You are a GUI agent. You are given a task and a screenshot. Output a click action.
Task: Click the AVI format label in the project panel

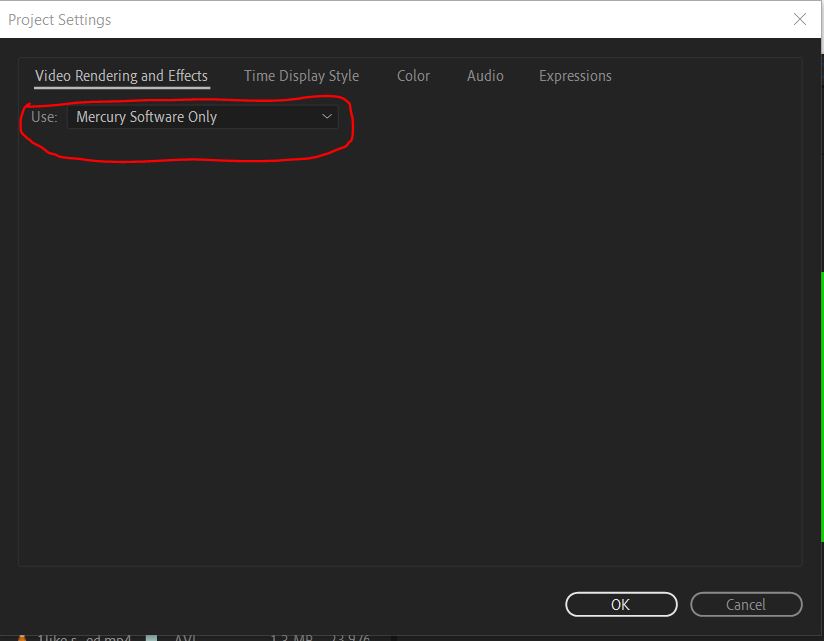(x=184, y=636)
